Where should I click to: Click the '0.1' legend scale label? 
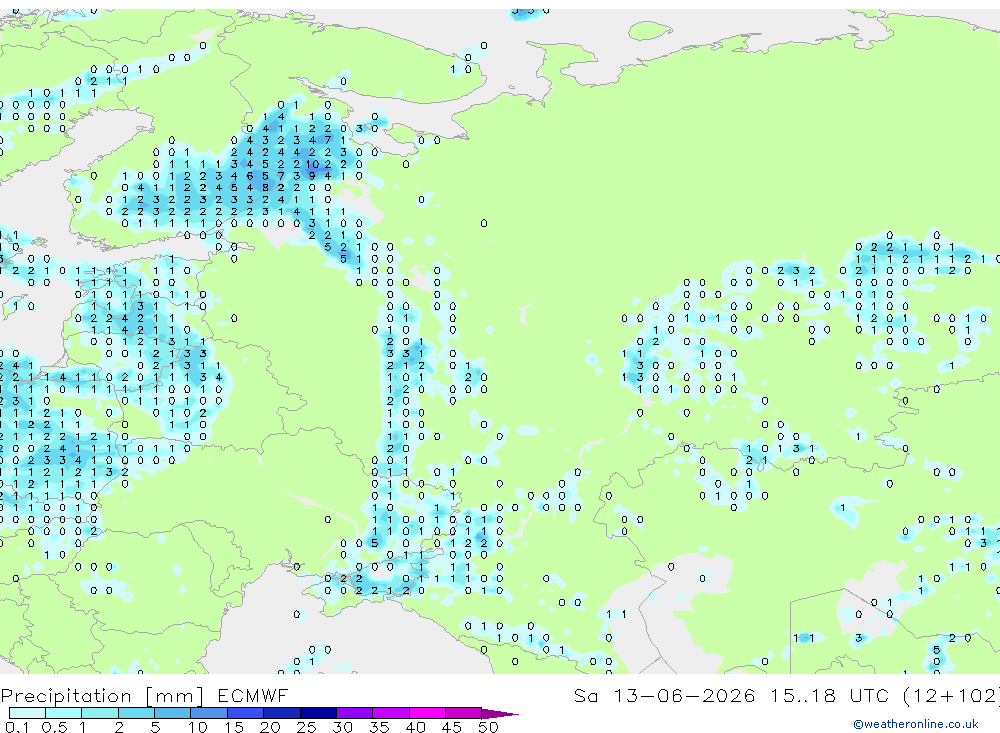(x=17, y=727)
